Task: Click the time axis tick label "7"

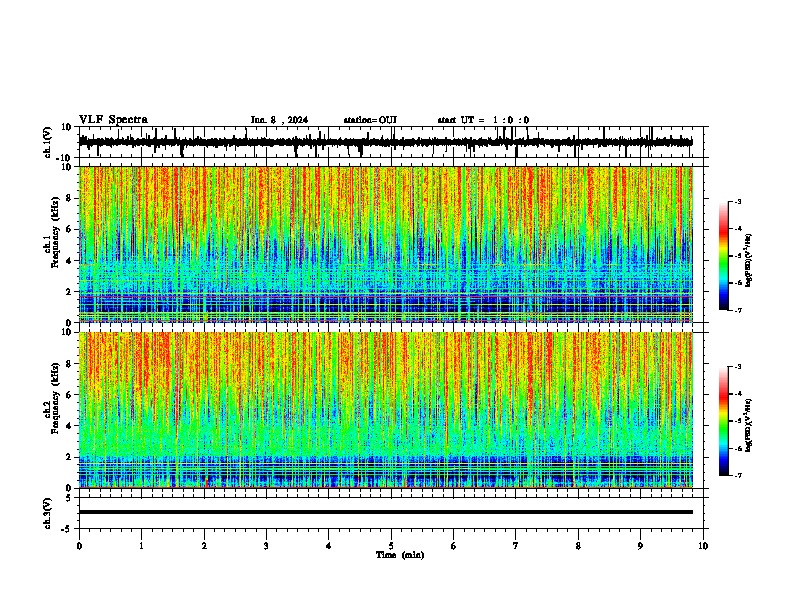Action: click(x=516, y=546)
